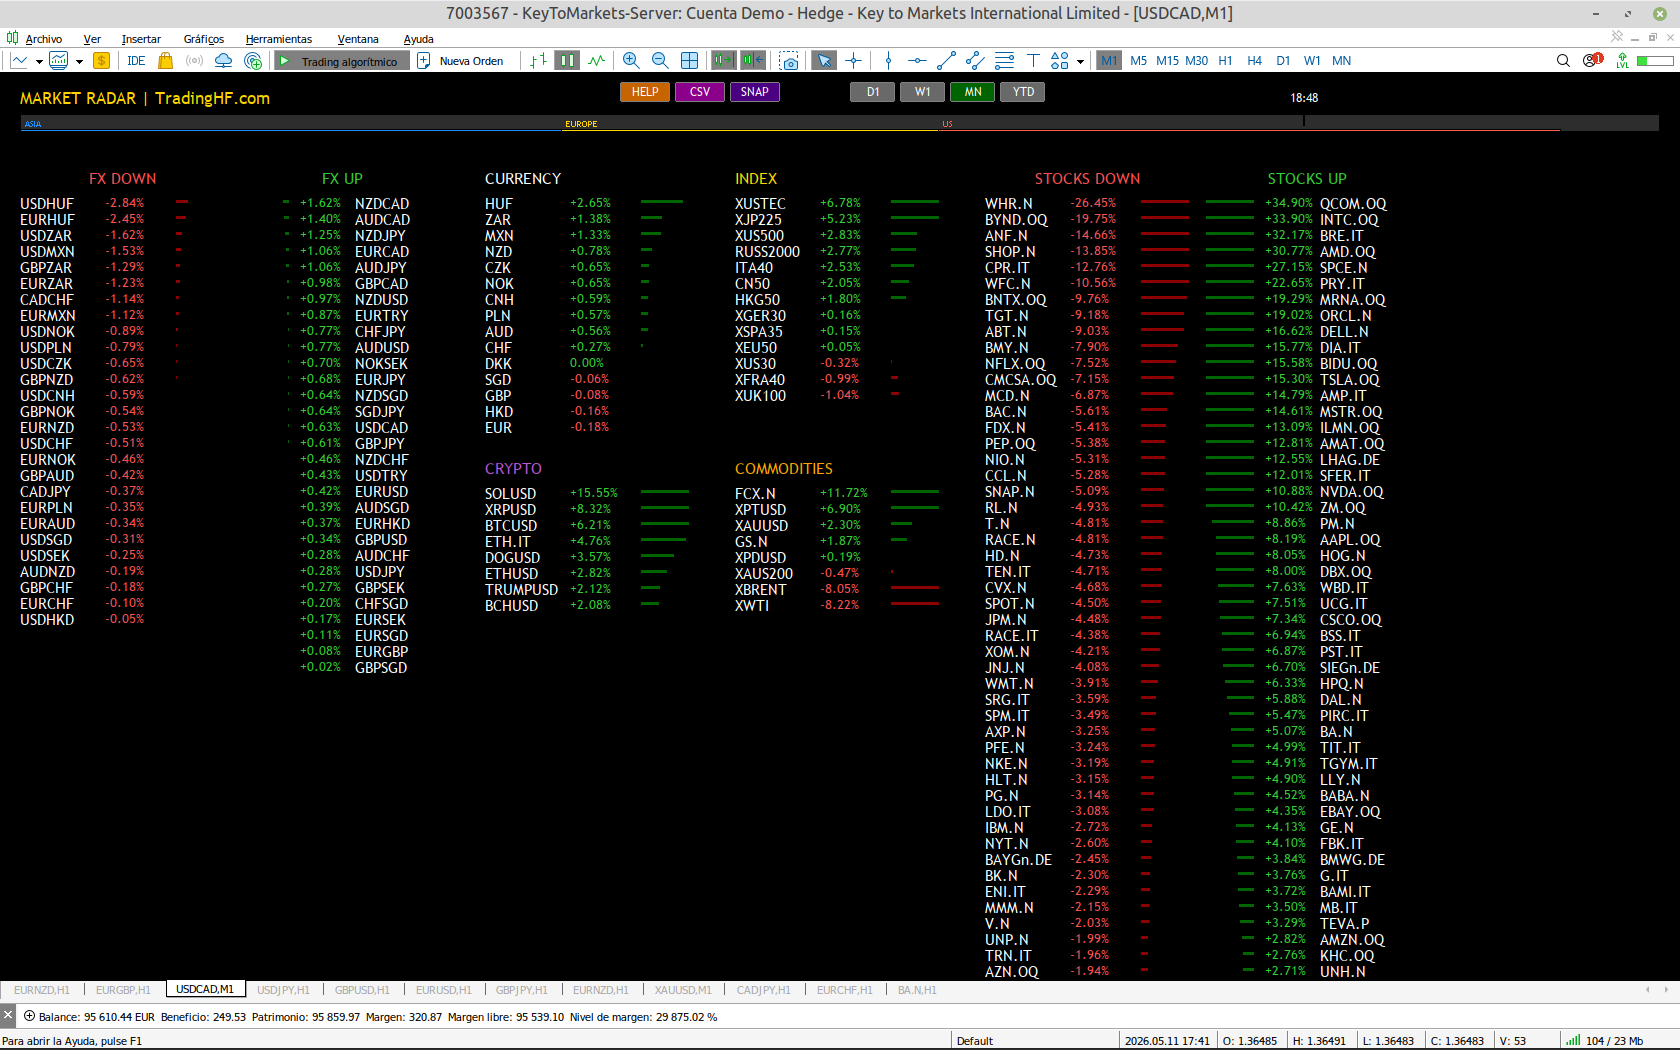The height and width of the screenshot is (1050, 1680).
Task: Open the Gráficos menu
Action: (203, 39)
